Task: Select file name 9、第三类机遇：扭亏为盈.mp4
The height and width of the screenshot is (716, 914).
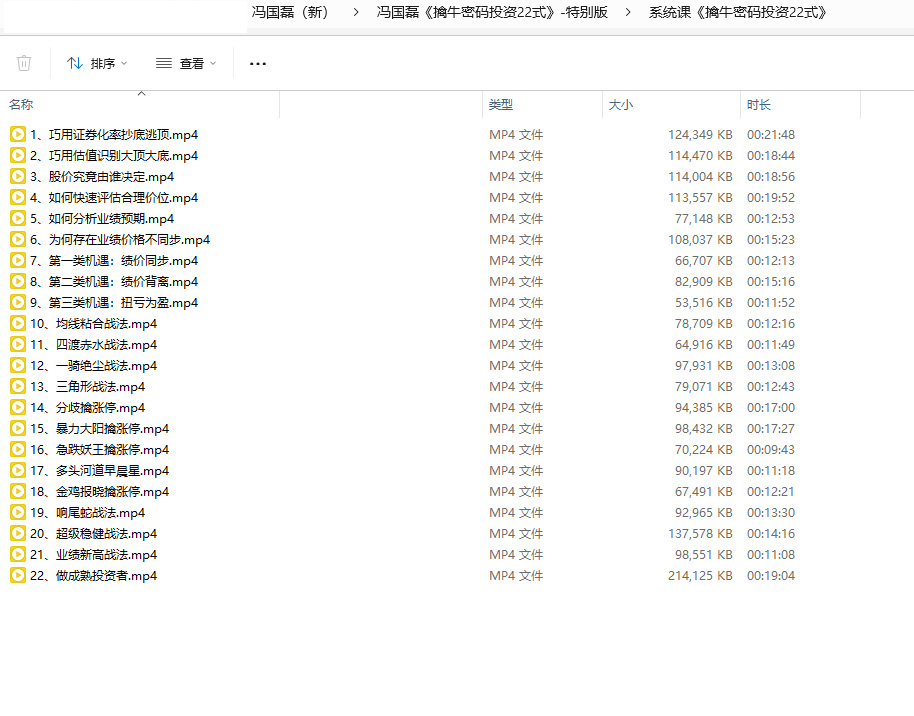Action: click(114, 303)
